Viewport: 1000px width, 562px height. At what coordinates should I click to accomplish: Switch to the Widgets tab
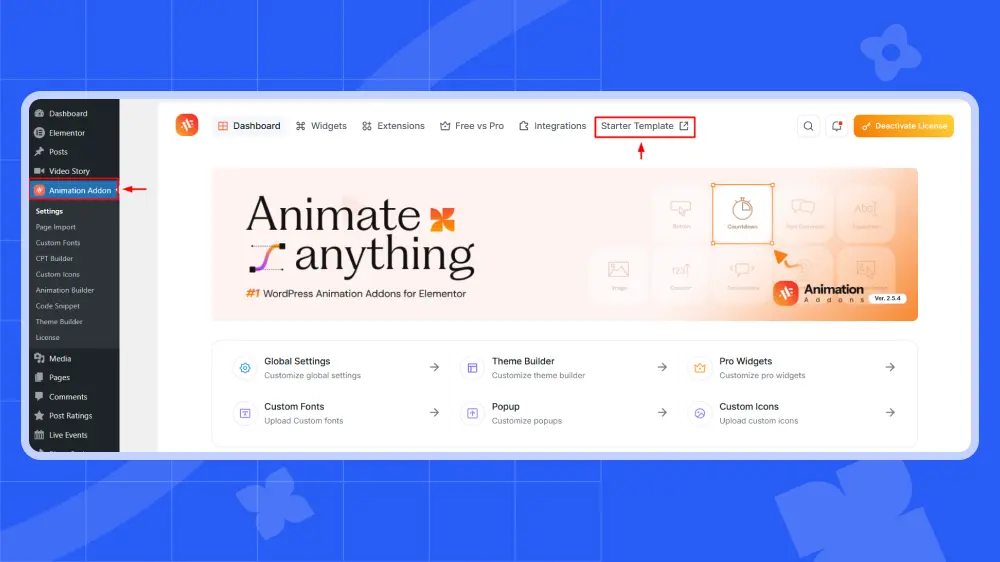click(x=321, y=126)
